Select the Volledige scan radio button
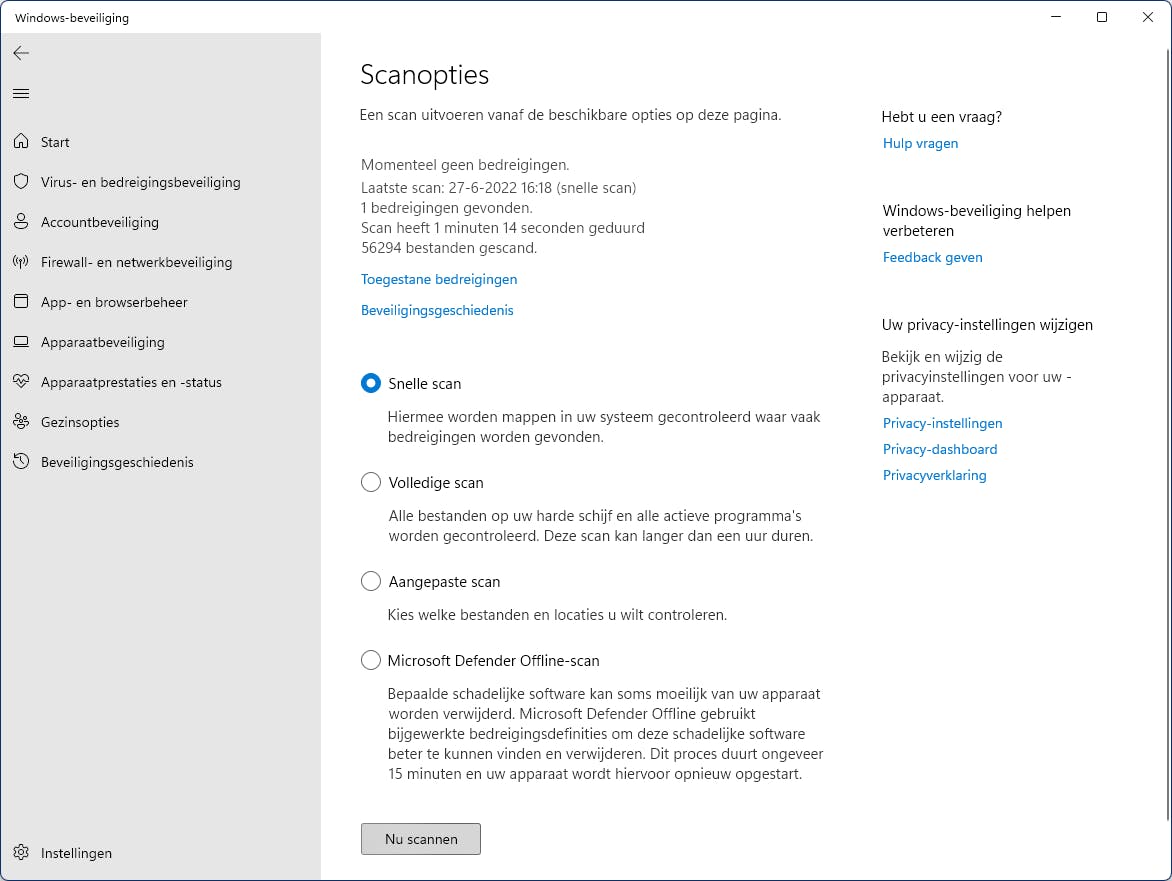 [x=371, y=482]
